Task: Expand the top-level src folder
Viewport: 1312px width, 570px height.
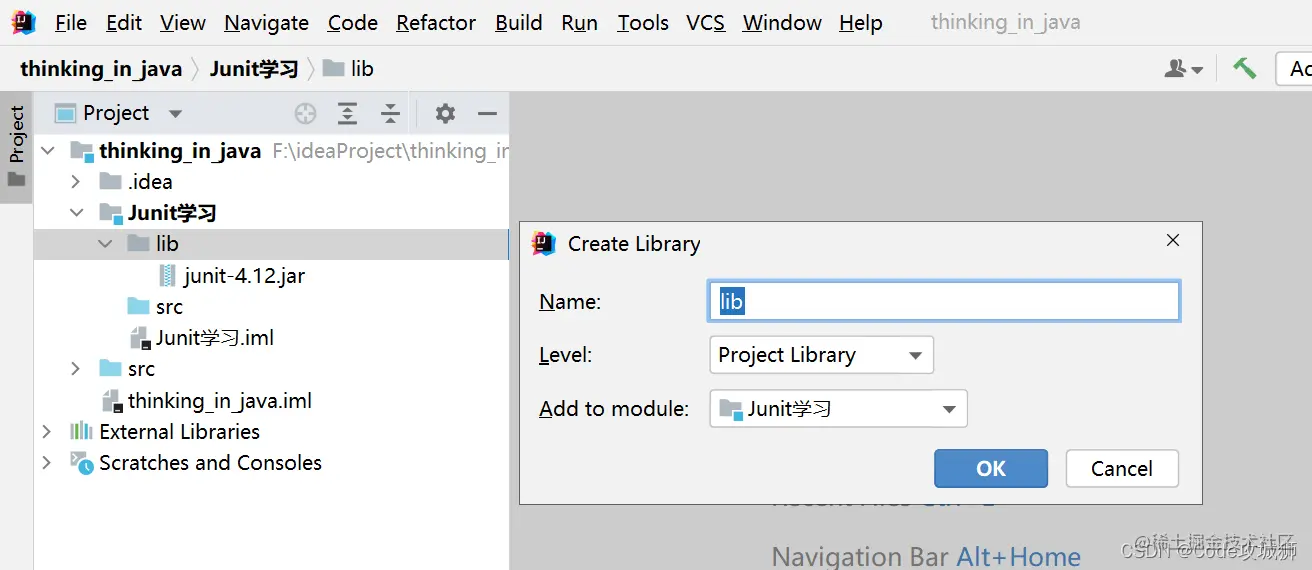Action: click(x=75, y=369)
